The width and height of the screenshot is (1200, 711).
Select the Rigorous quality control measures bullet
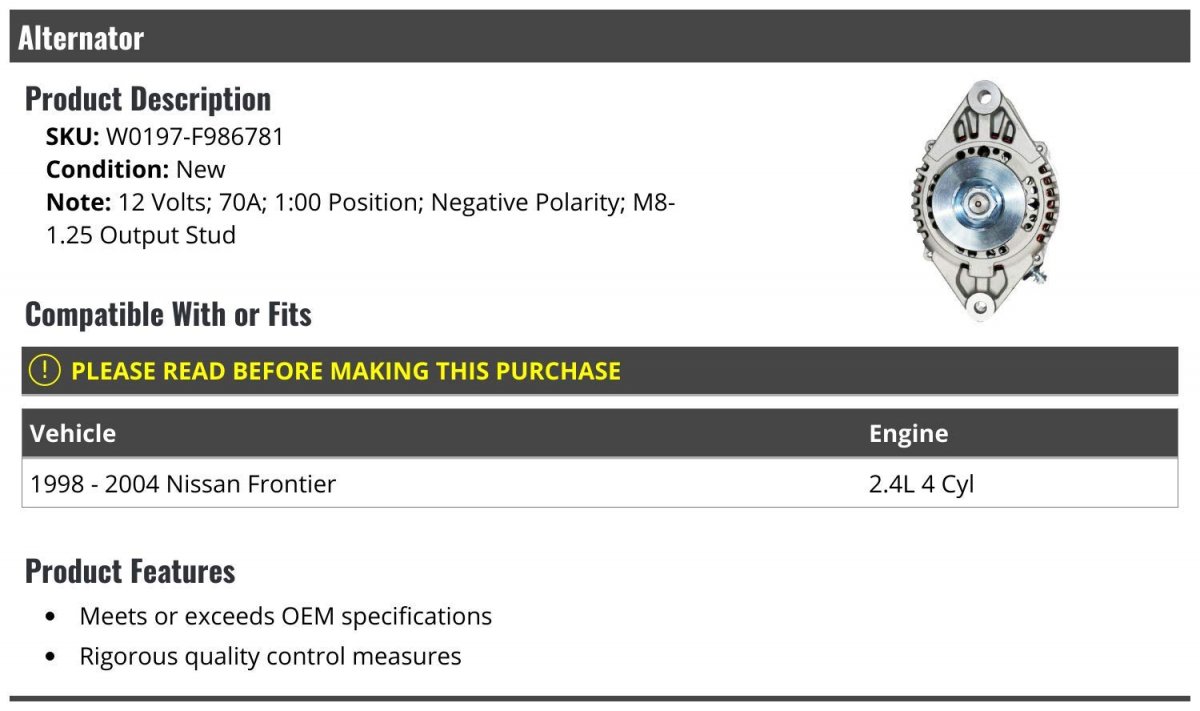270,657
